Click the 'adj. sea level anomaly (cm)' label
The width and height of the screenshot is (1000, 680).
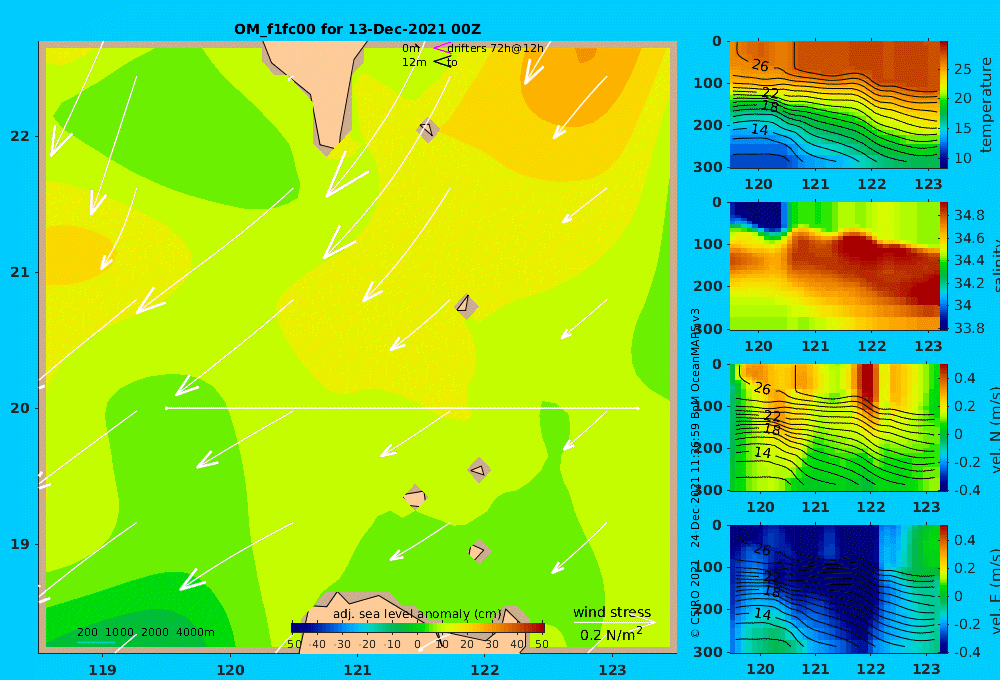417,614
